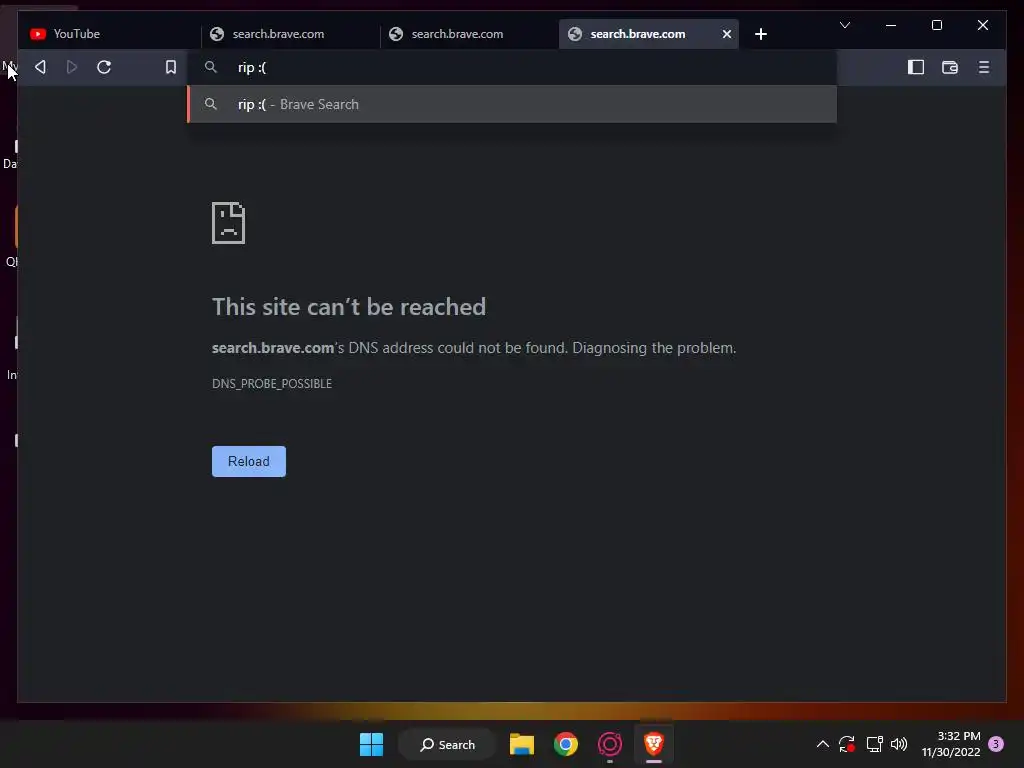The width and height of the screenshot is (1024, 768).
Task: Click the sync status tray icon
Action: point(847,744)
